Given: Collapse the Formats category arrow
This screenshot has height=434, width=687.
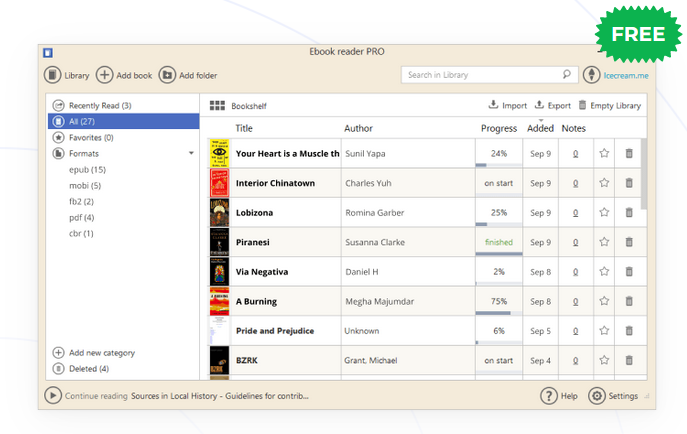Looking at the screenshot, I should click(191, 153).
